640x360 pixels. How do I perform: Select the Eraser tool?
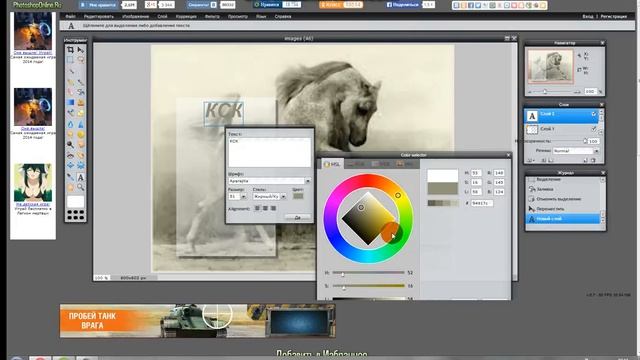pyautogui.click(x=70, y=92)
